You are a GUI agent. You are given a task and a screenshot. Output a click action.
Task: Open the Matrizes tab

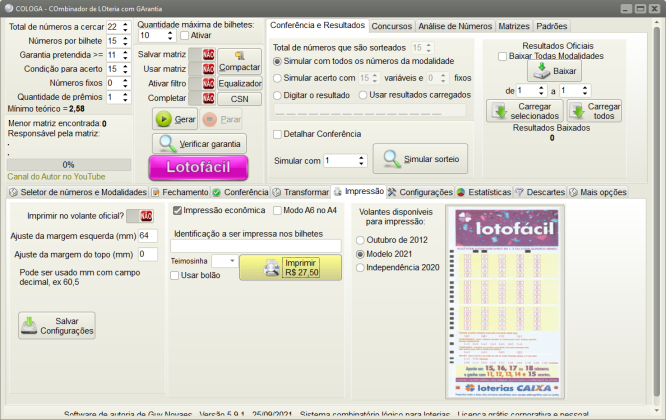click(514, 26)
